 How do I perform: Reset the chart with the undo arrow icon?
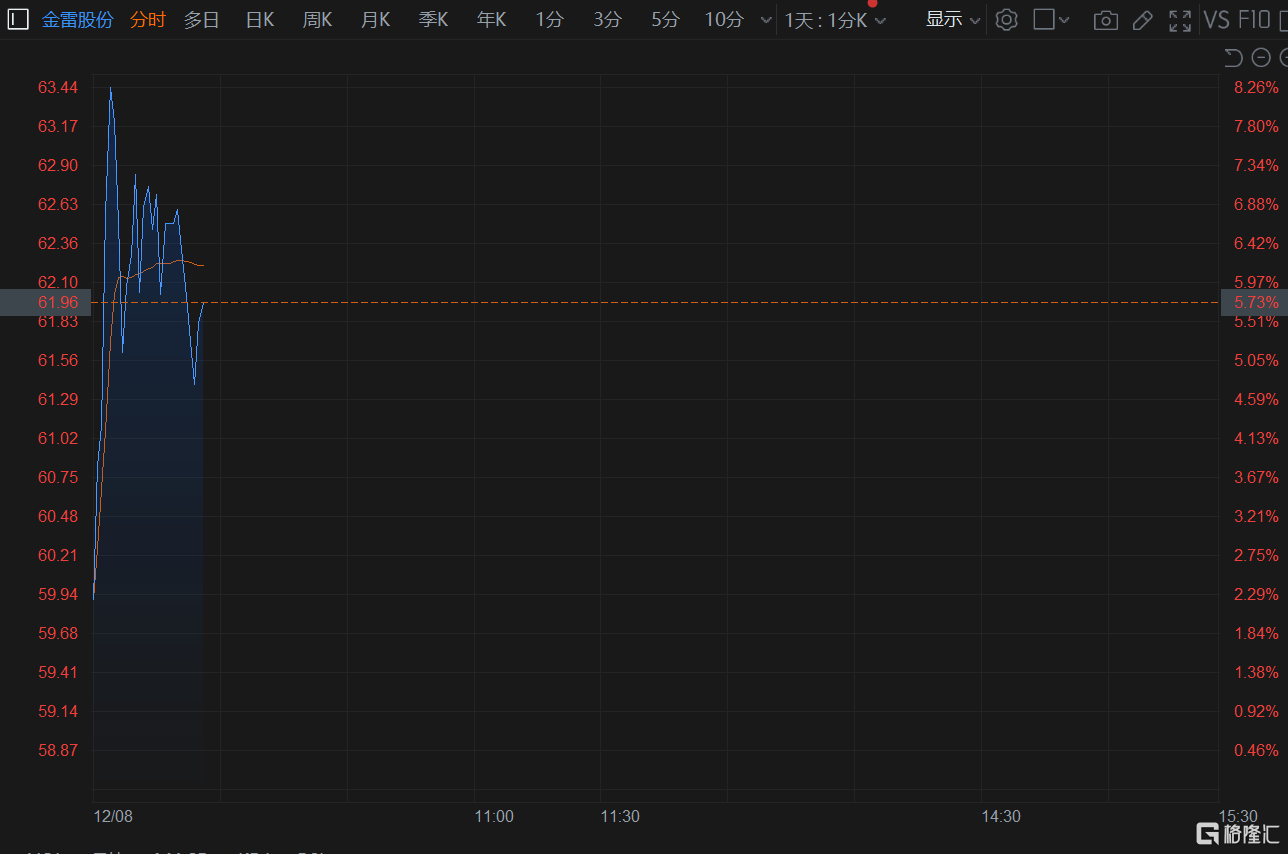(x=1233, y=58)
